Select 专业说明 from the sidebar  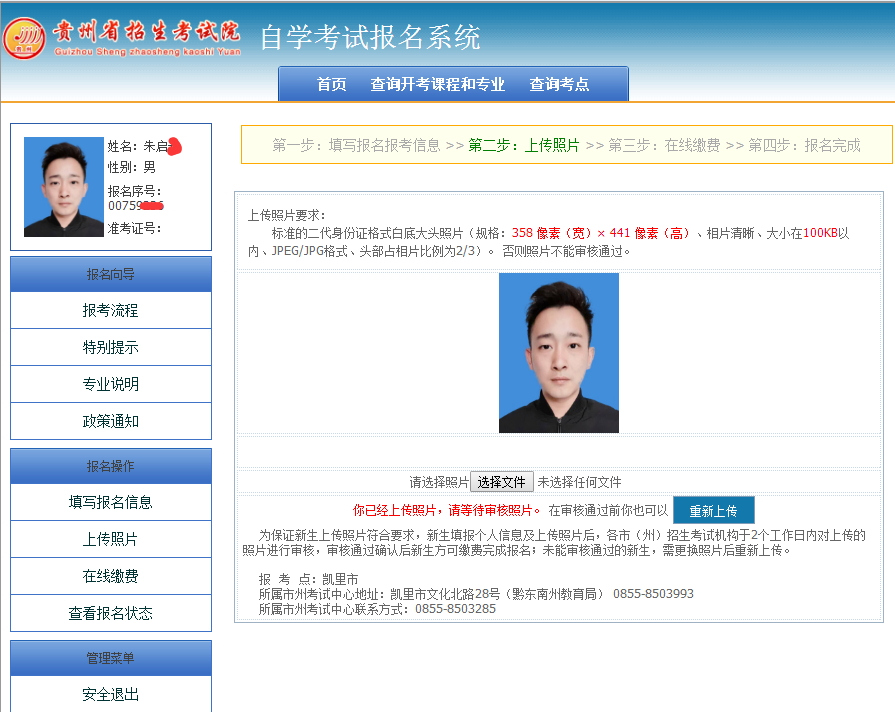click(x=111, y=385)
